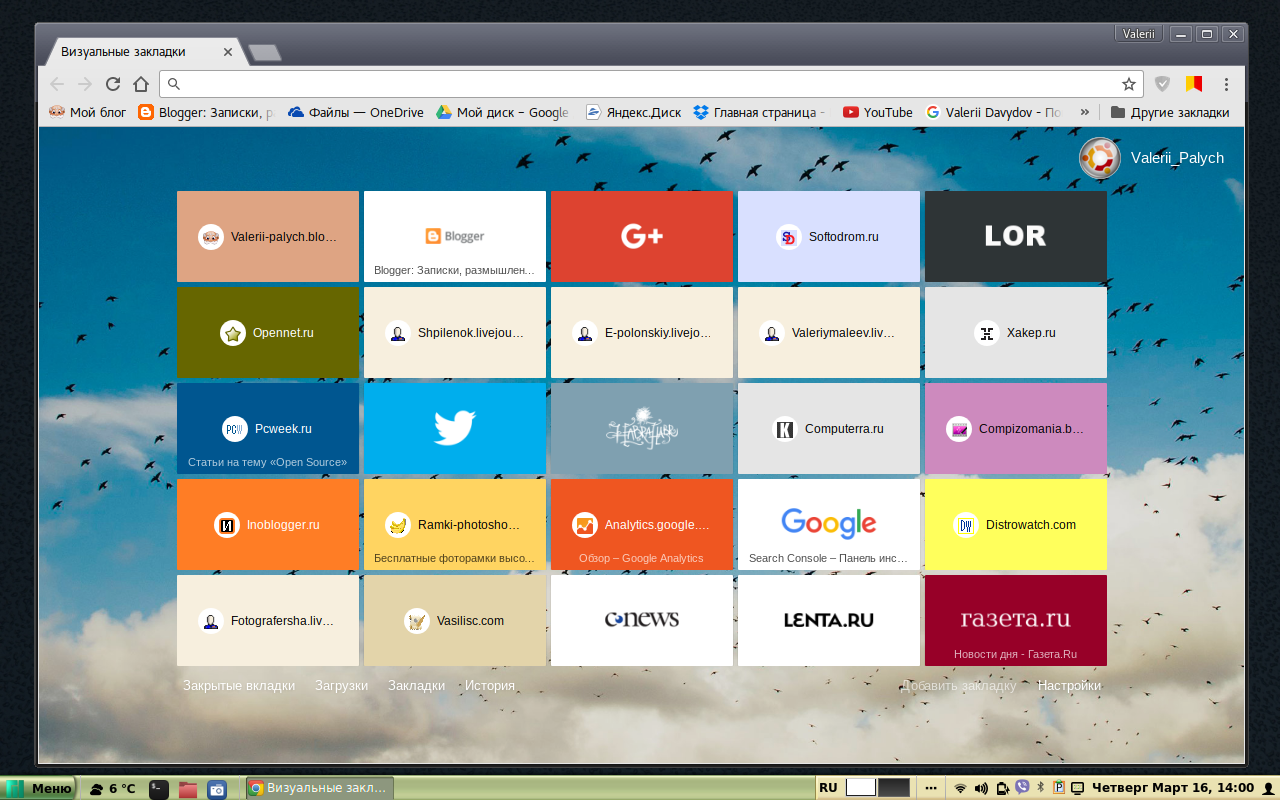This screenshot has height=800, width=1280.
Task: Open the Twitter bird tile
Action: [455, 429]
